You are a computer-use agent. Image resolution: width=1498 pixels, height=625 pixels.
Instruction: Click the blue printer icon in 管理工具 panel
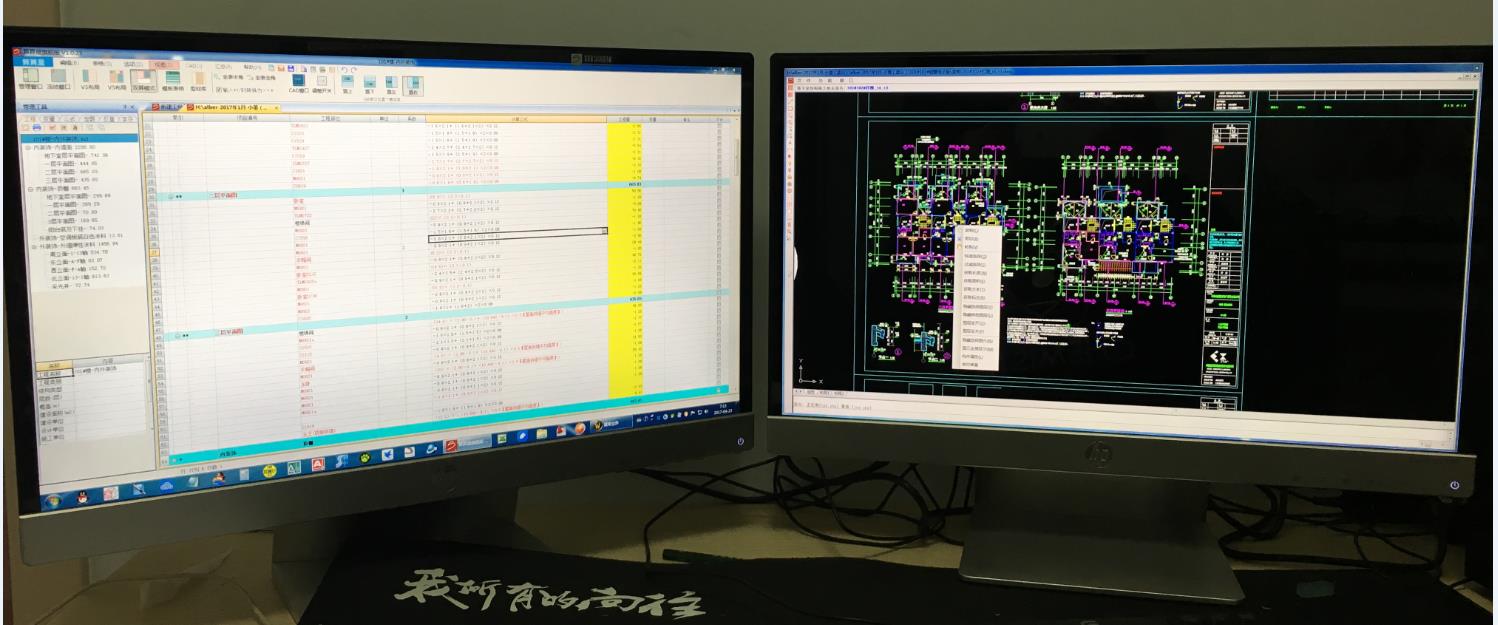point(37,127)
